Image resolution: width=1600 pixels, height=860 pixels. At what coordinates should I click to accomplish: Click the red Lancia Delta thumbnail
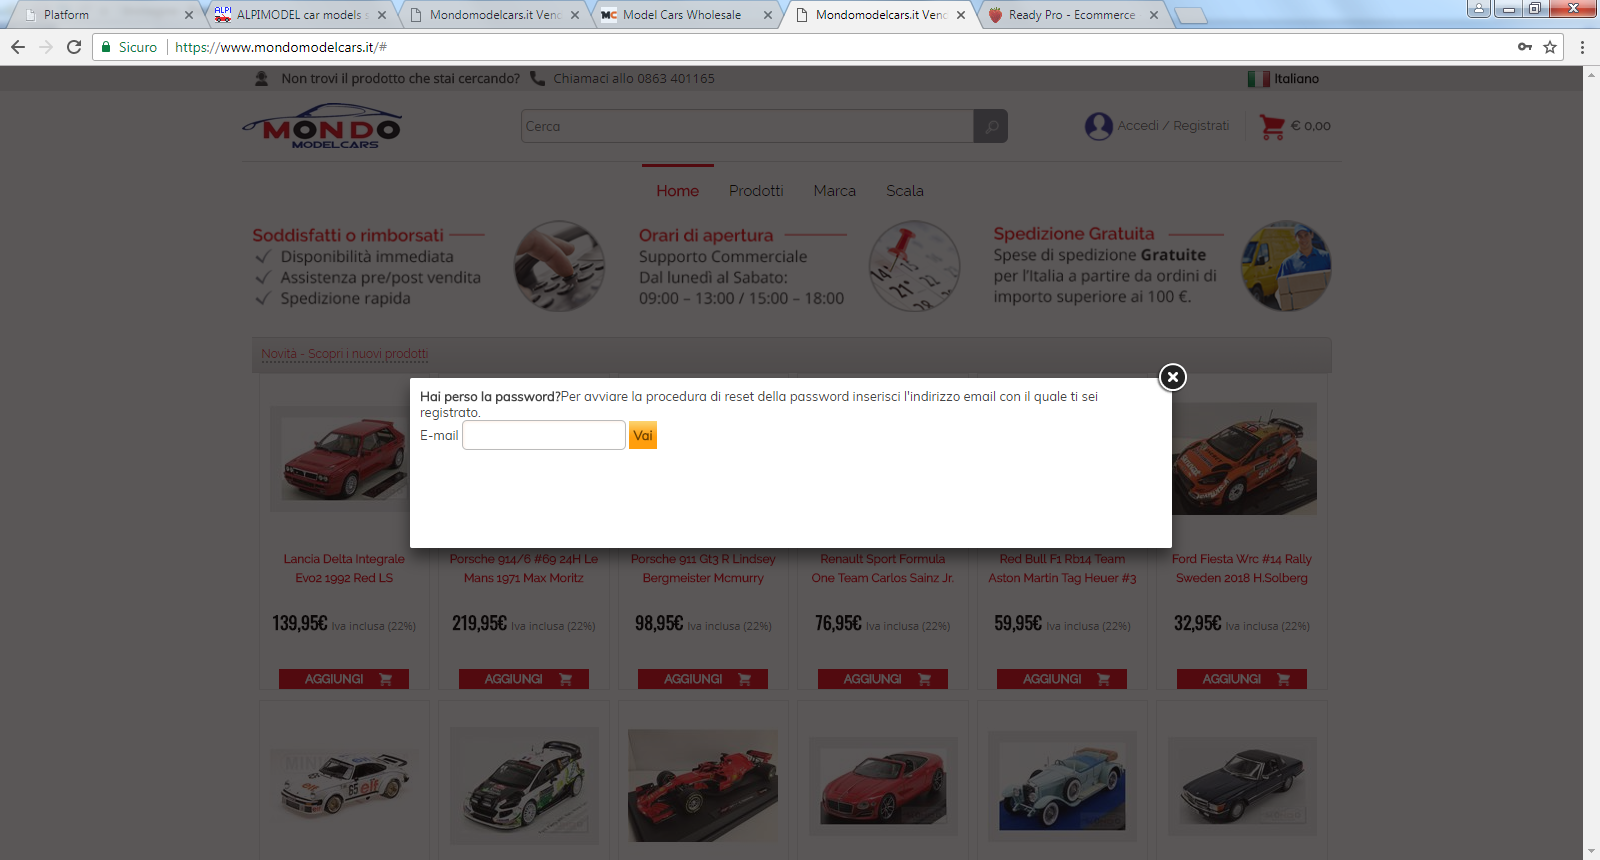point(340,458)
